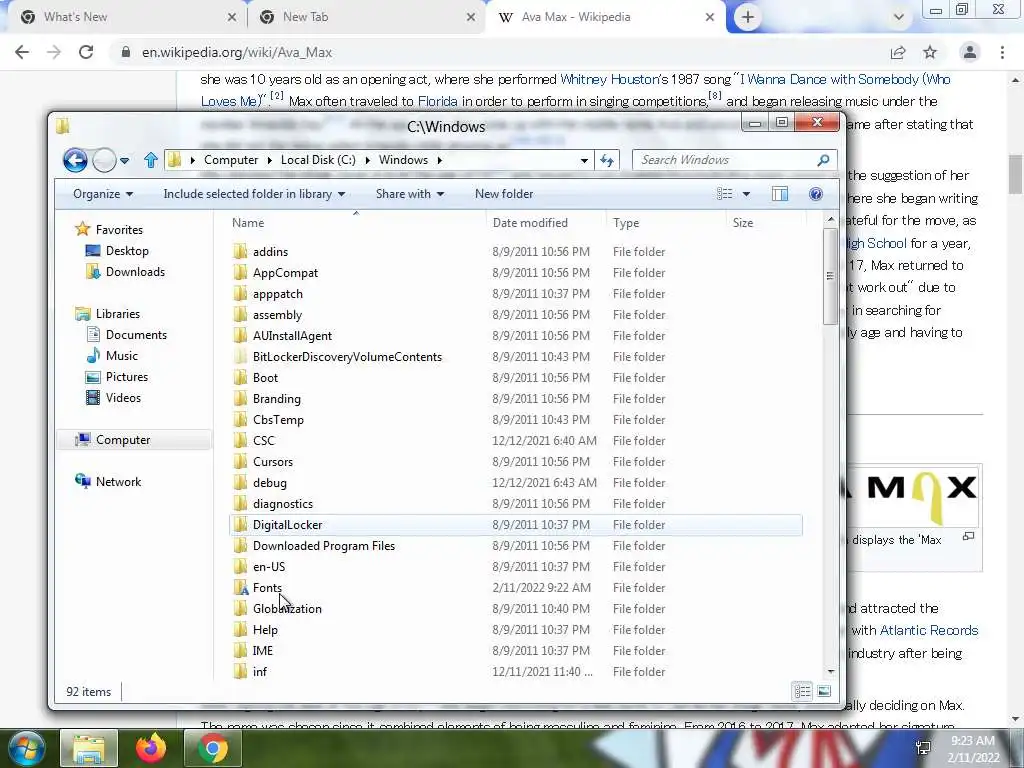
Task: Select the addins folder
Action: 270,251
